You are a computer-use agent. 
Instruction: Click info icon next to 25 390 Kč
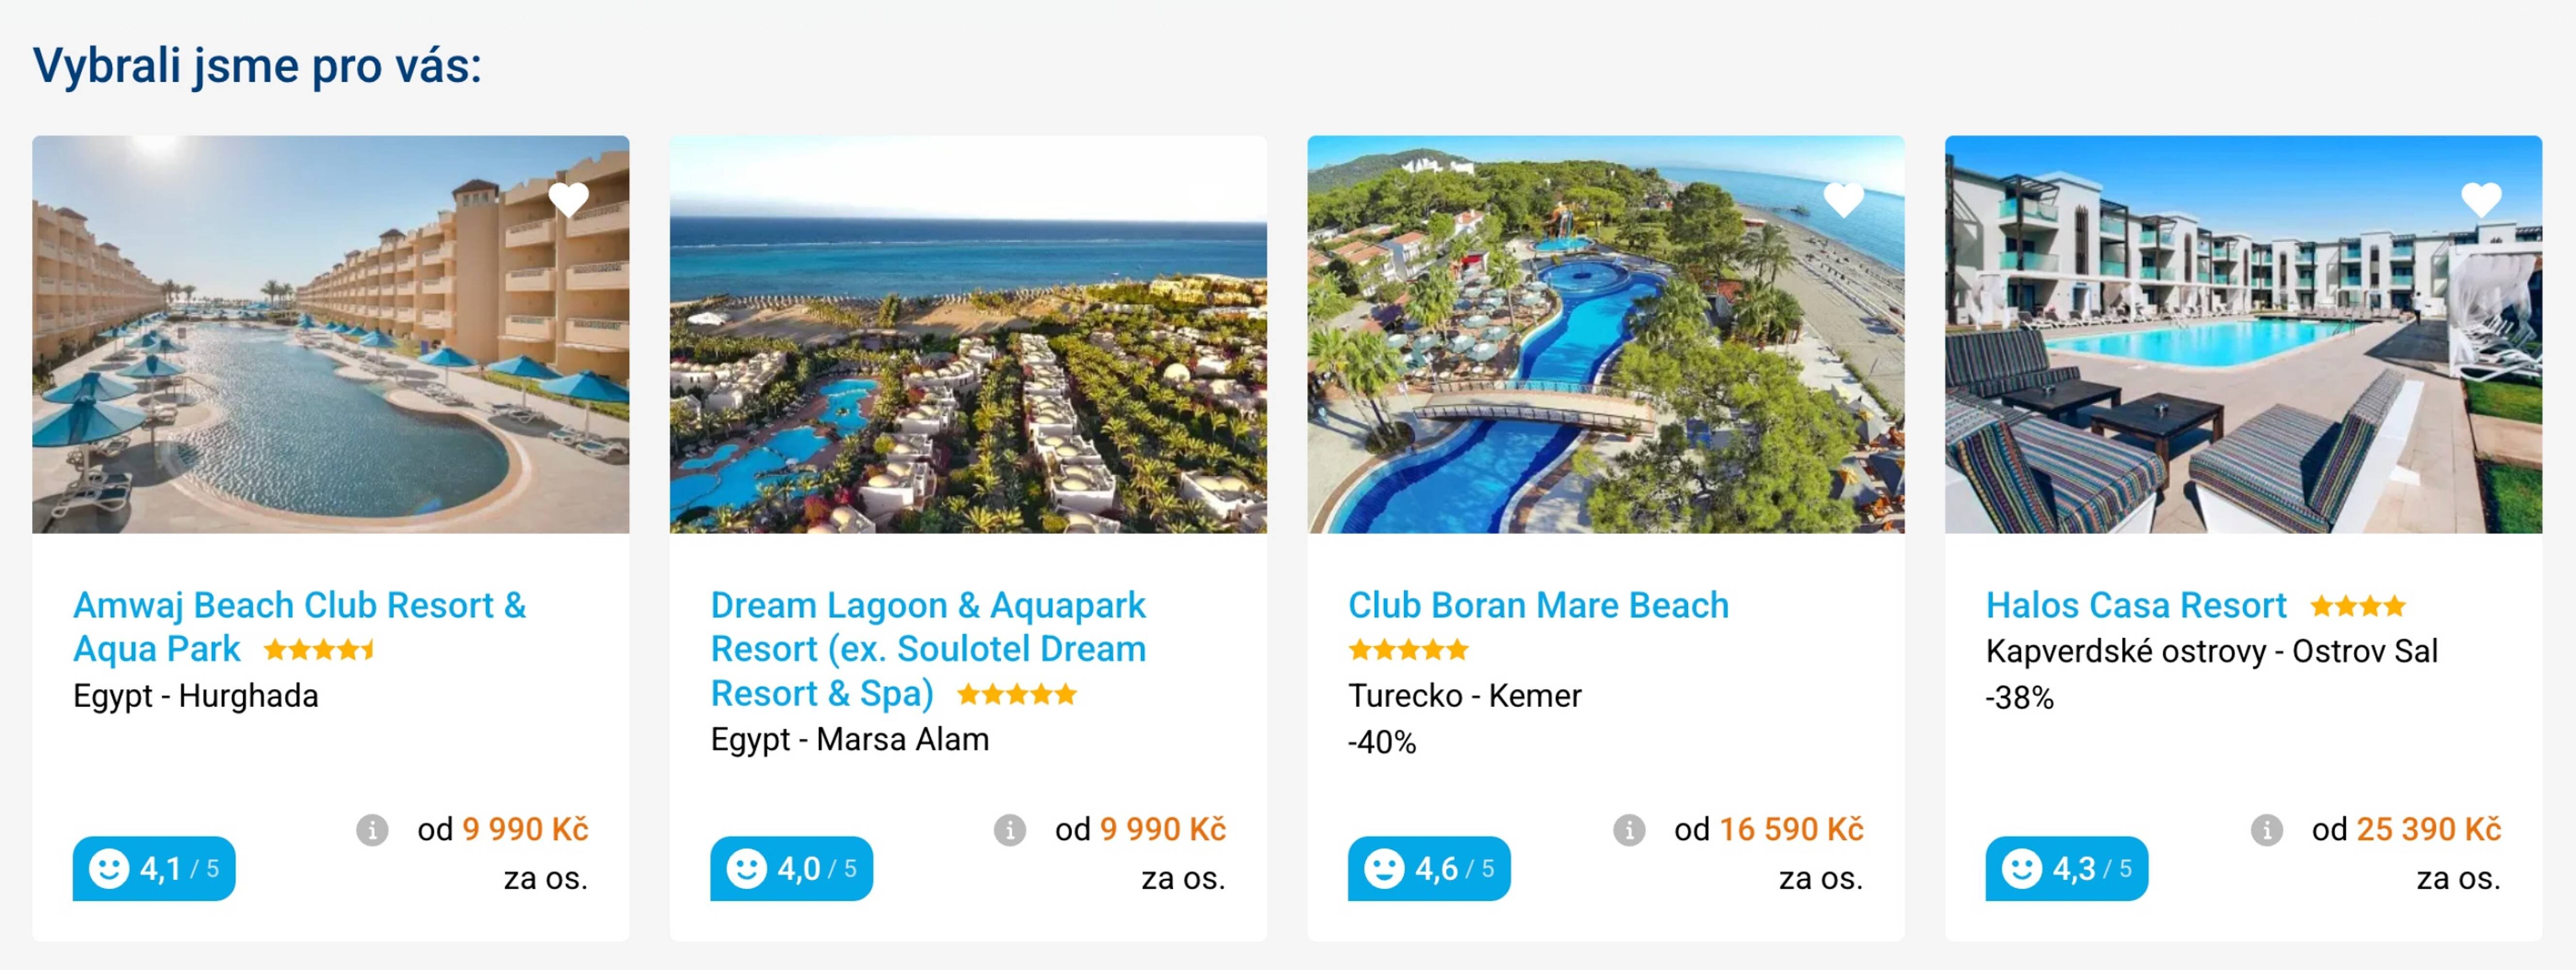pos(2266,830)
